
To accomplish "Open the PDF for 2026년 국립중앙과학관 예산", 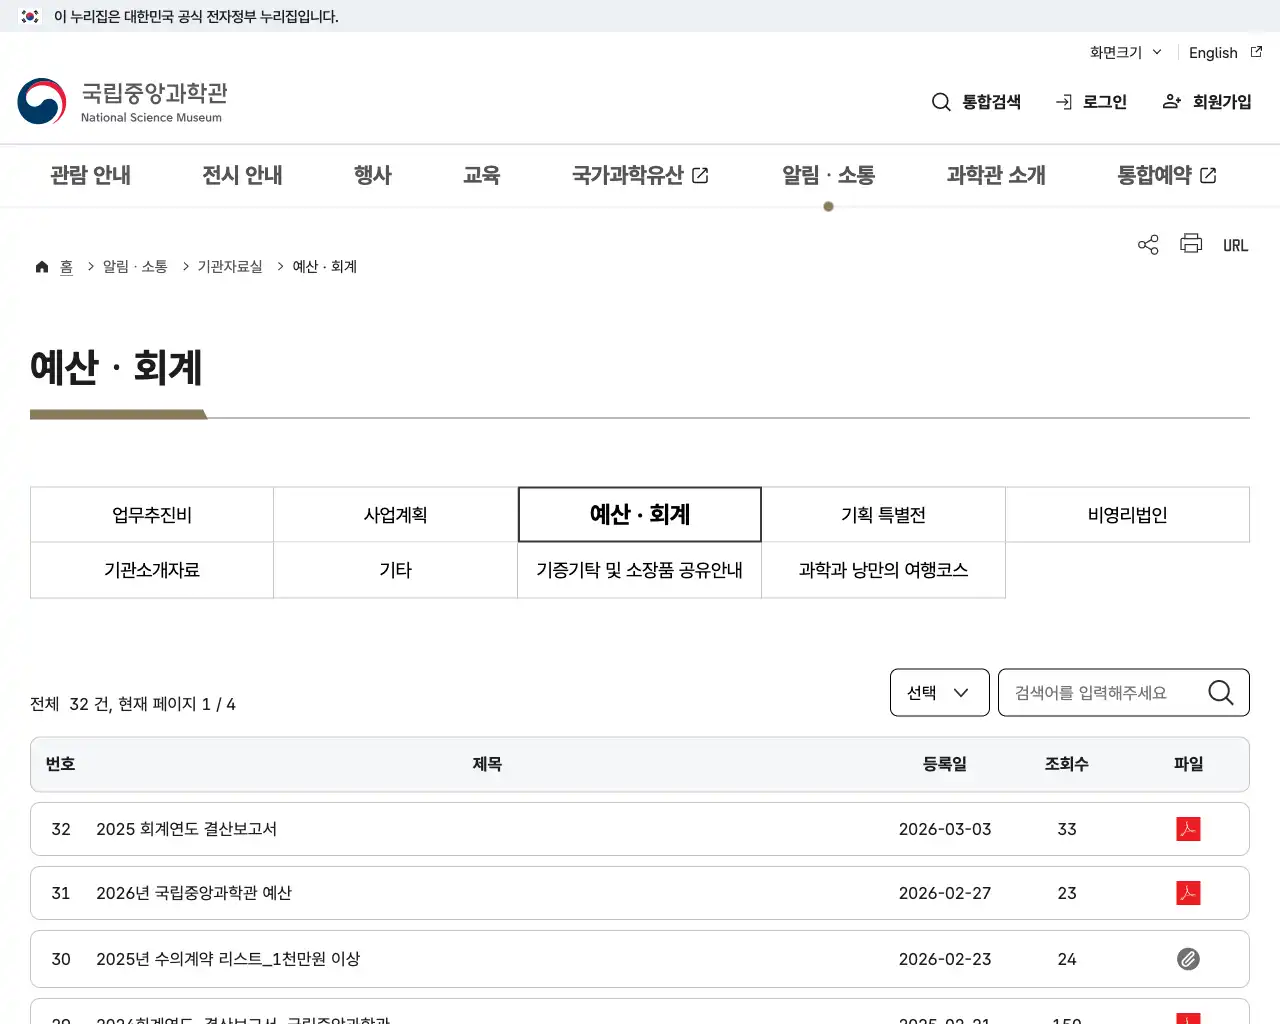I will point(1188,893).
